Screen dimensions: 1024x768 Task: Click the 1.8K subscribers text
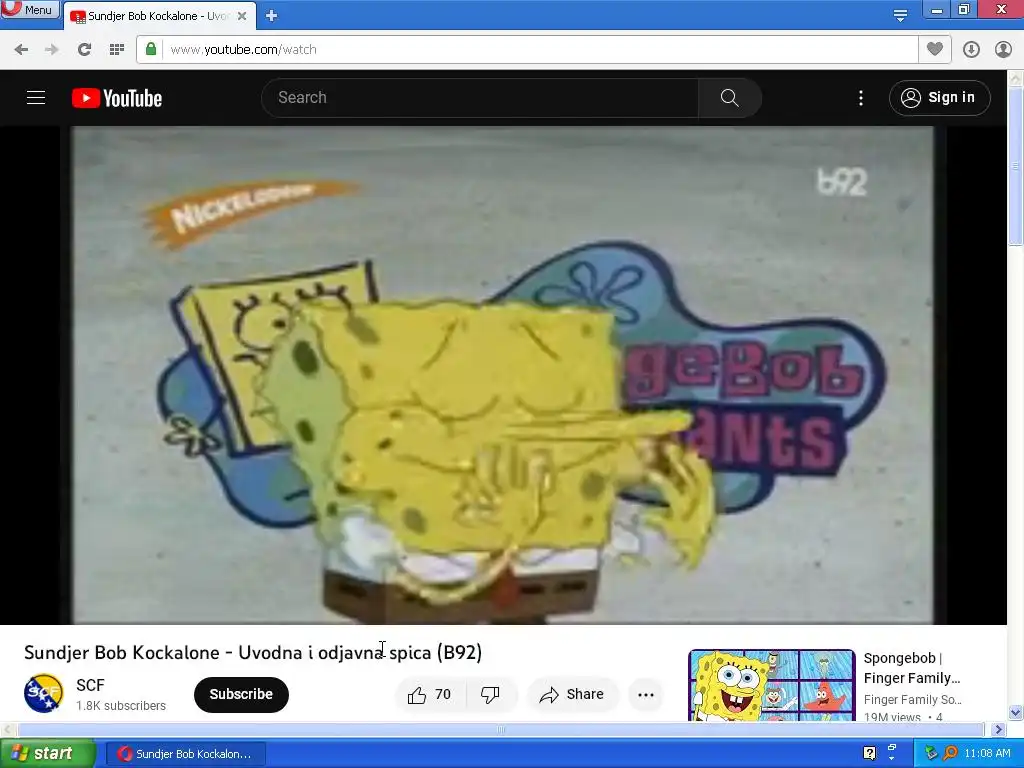click(121, 706)
